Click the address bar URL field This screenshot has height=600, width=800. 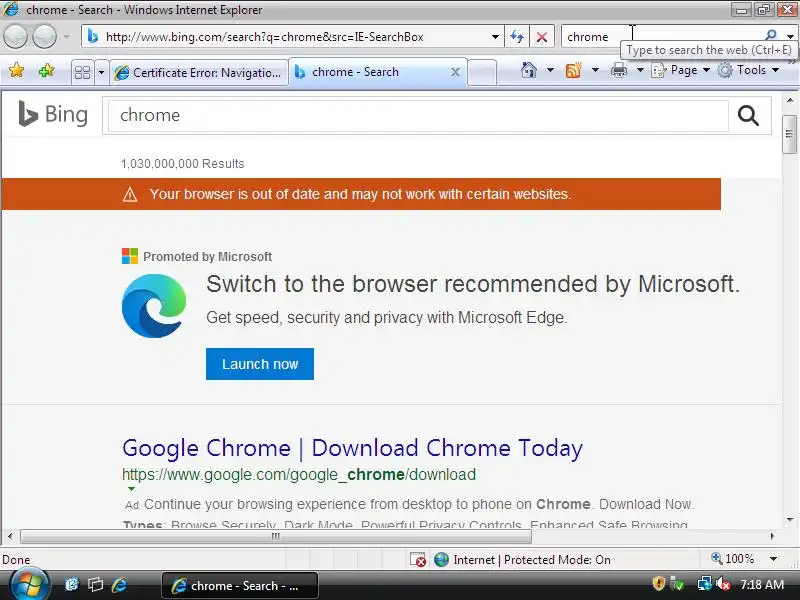pos(291,37)
